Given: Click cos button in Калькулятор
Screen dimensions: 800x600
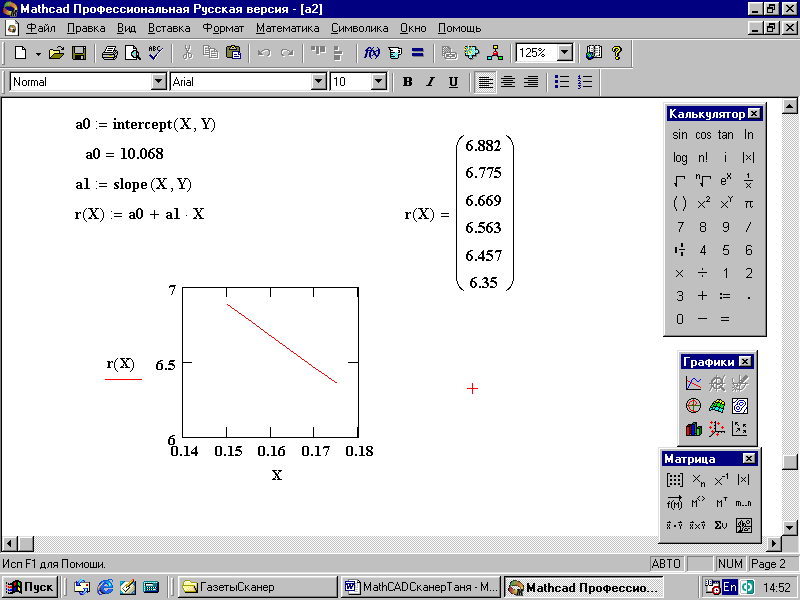Looking at the screenshot, I should tap(703, 135).
